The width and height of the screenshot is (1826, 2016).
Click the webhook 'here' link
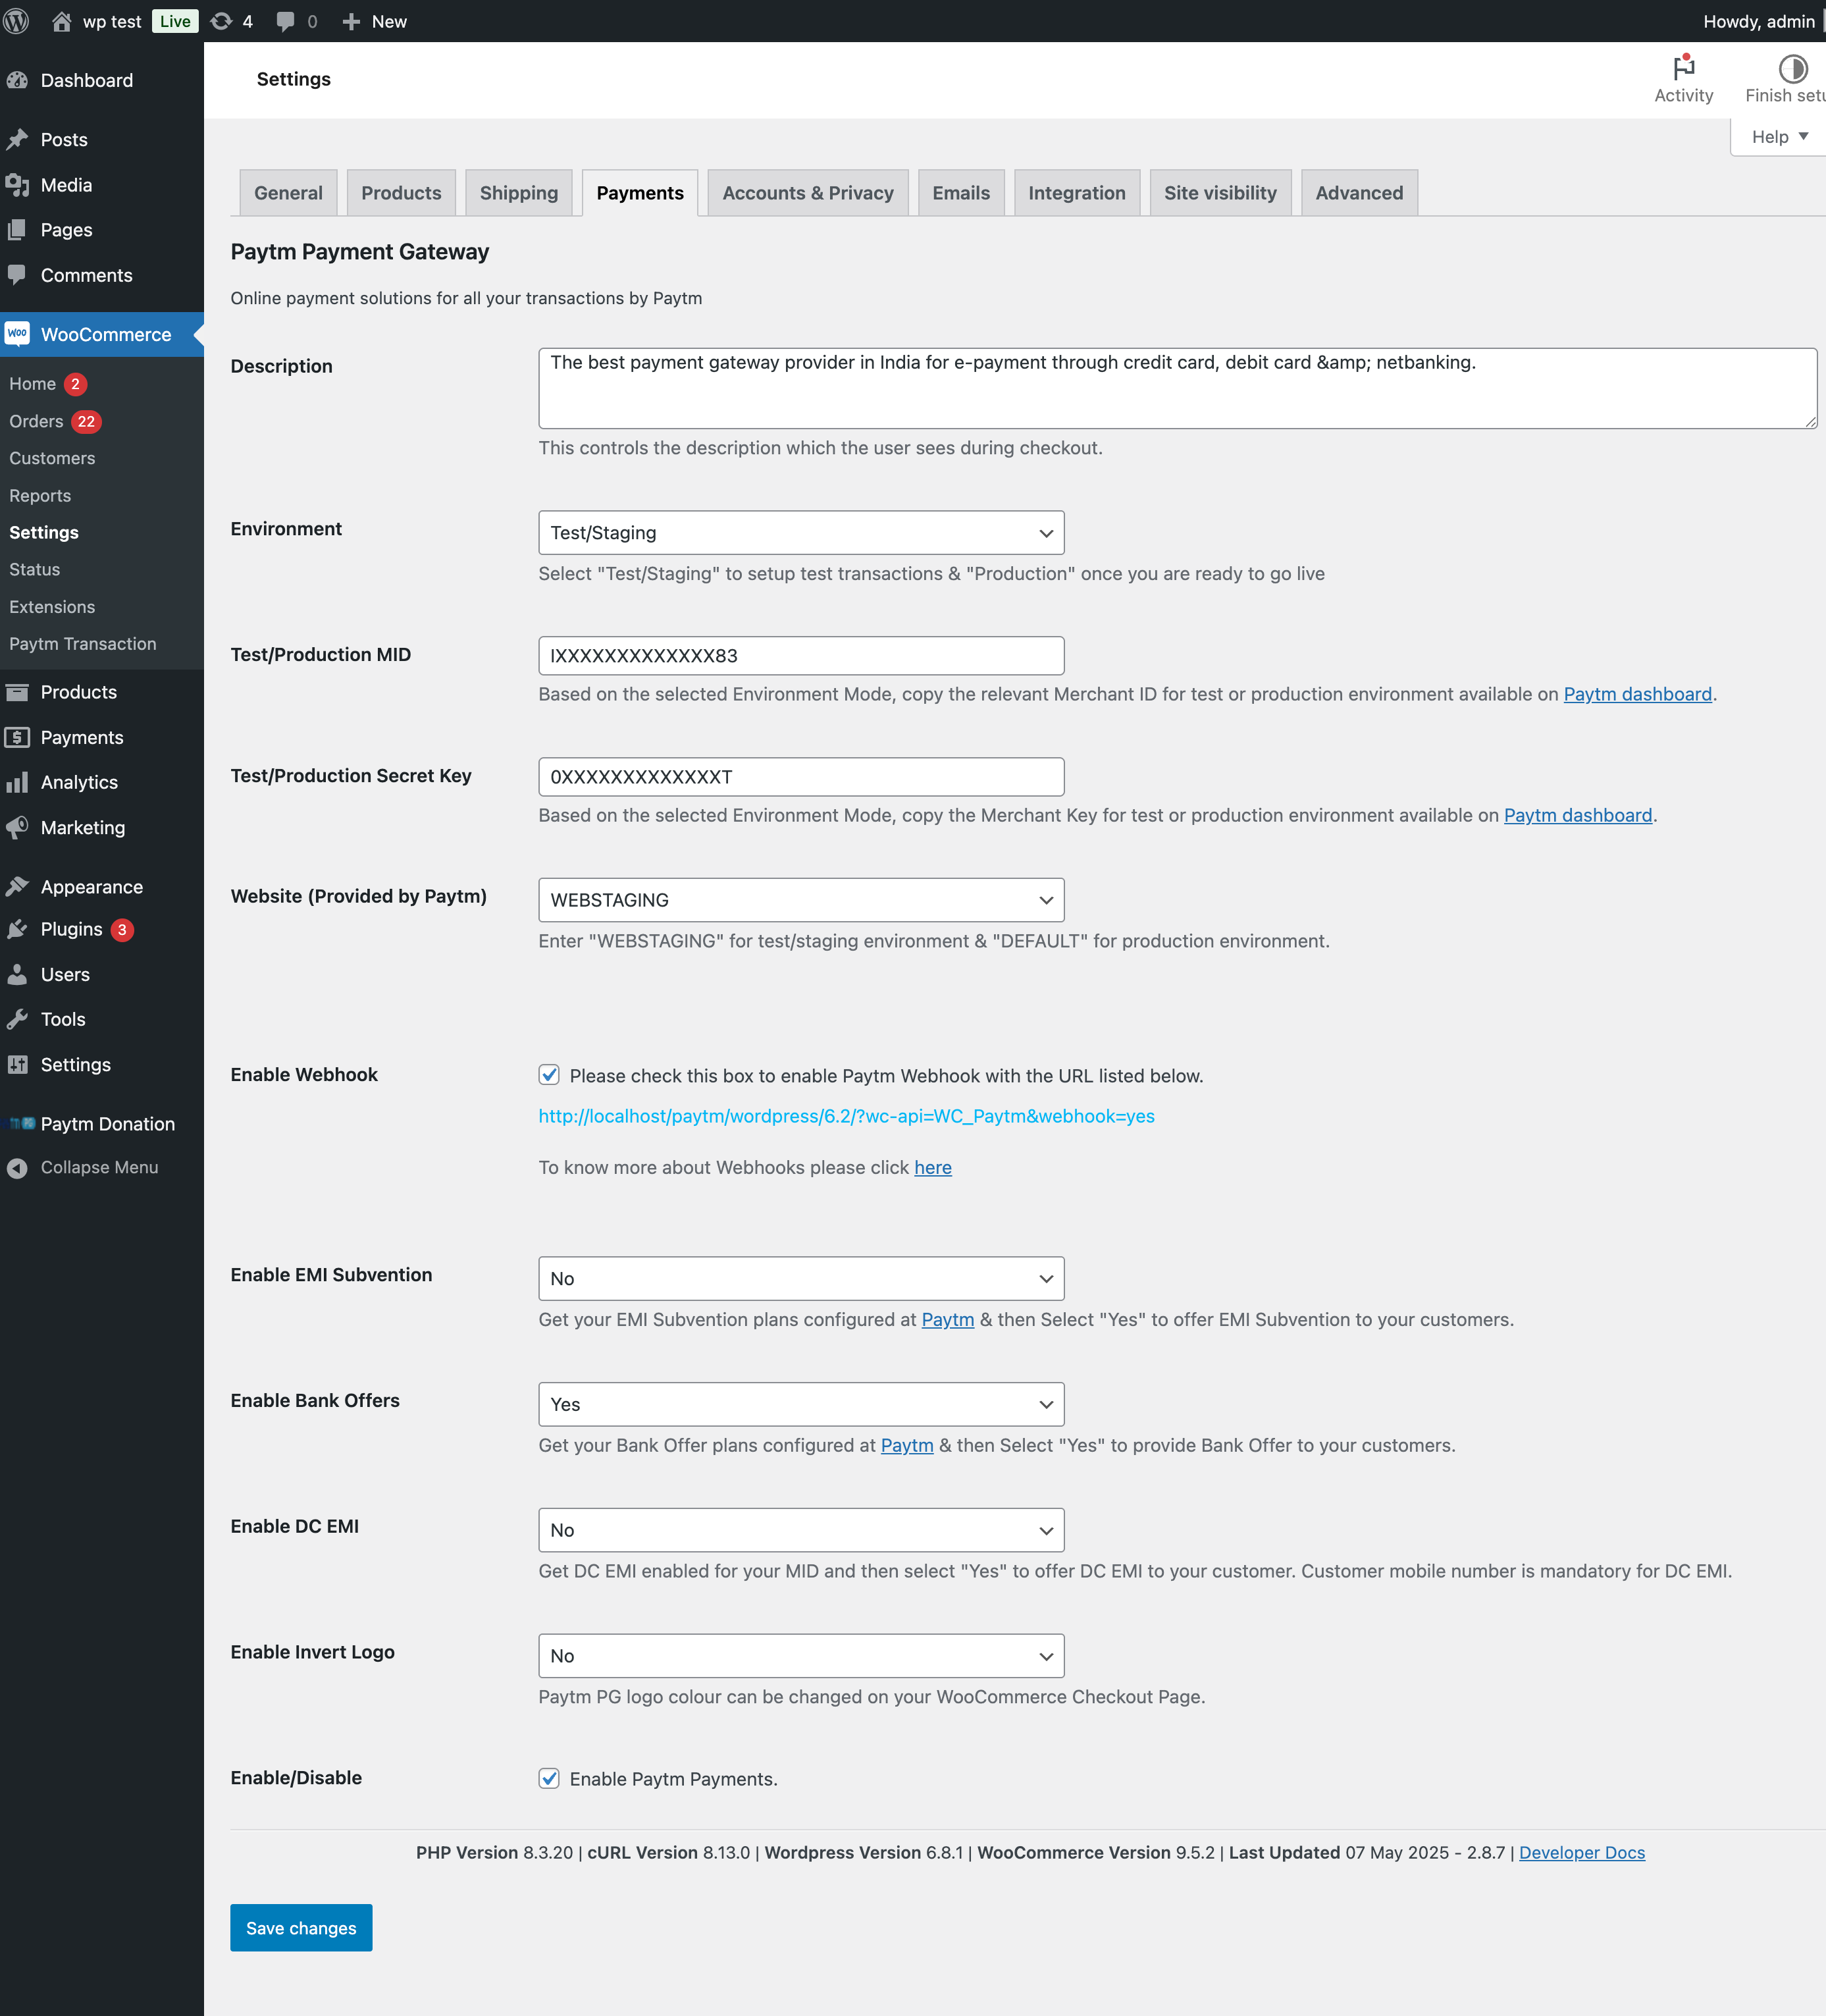933,1167
